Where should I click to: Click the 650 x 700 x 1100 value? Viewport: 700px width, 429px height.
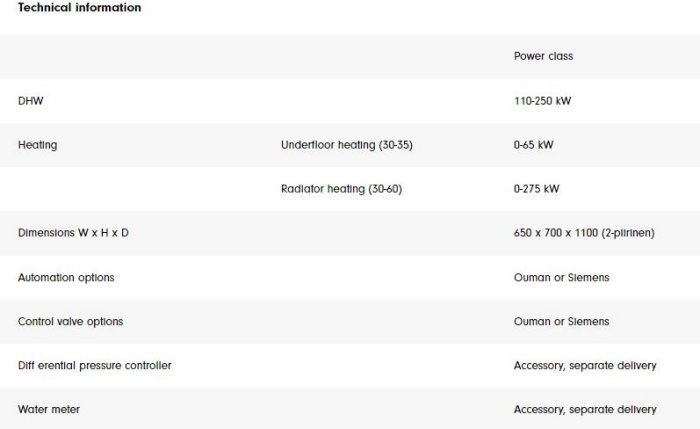[x=557, y=233]
